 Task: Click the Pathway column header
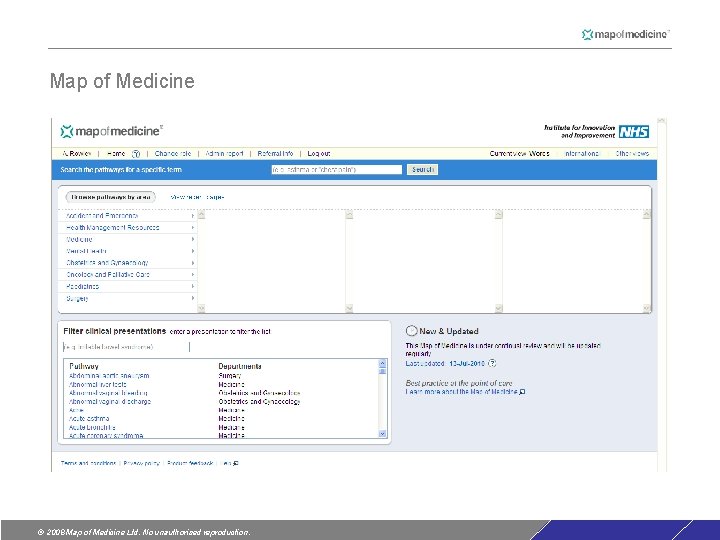coord(84,366)
